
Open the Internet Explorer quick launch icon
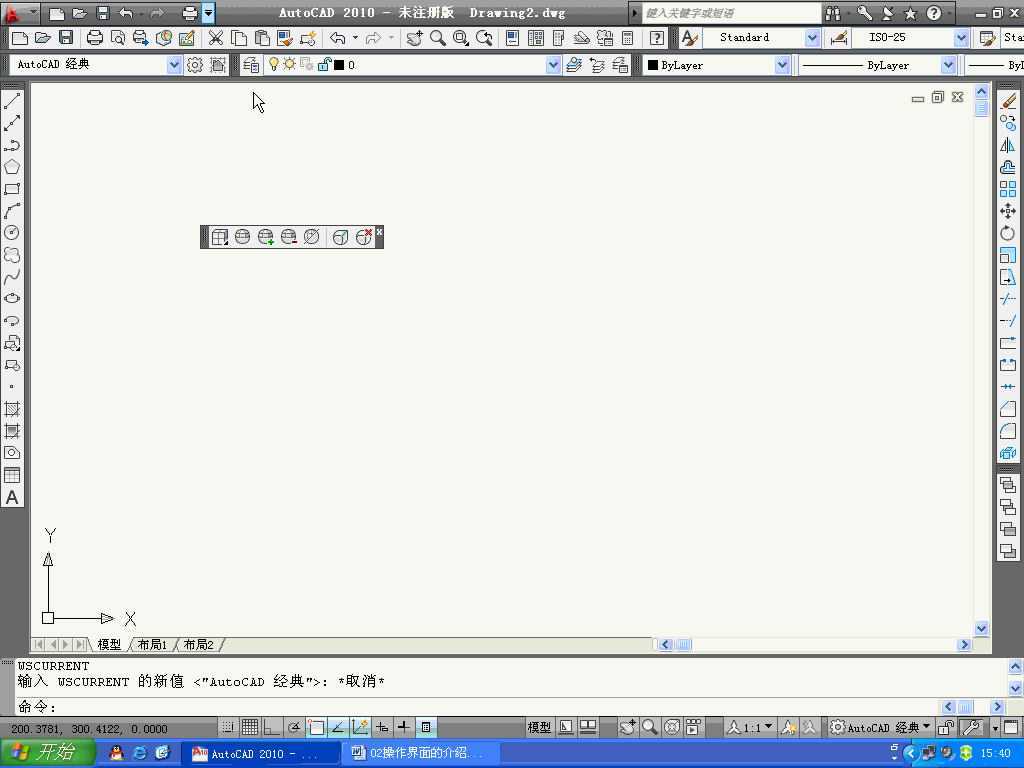[140, 753]
